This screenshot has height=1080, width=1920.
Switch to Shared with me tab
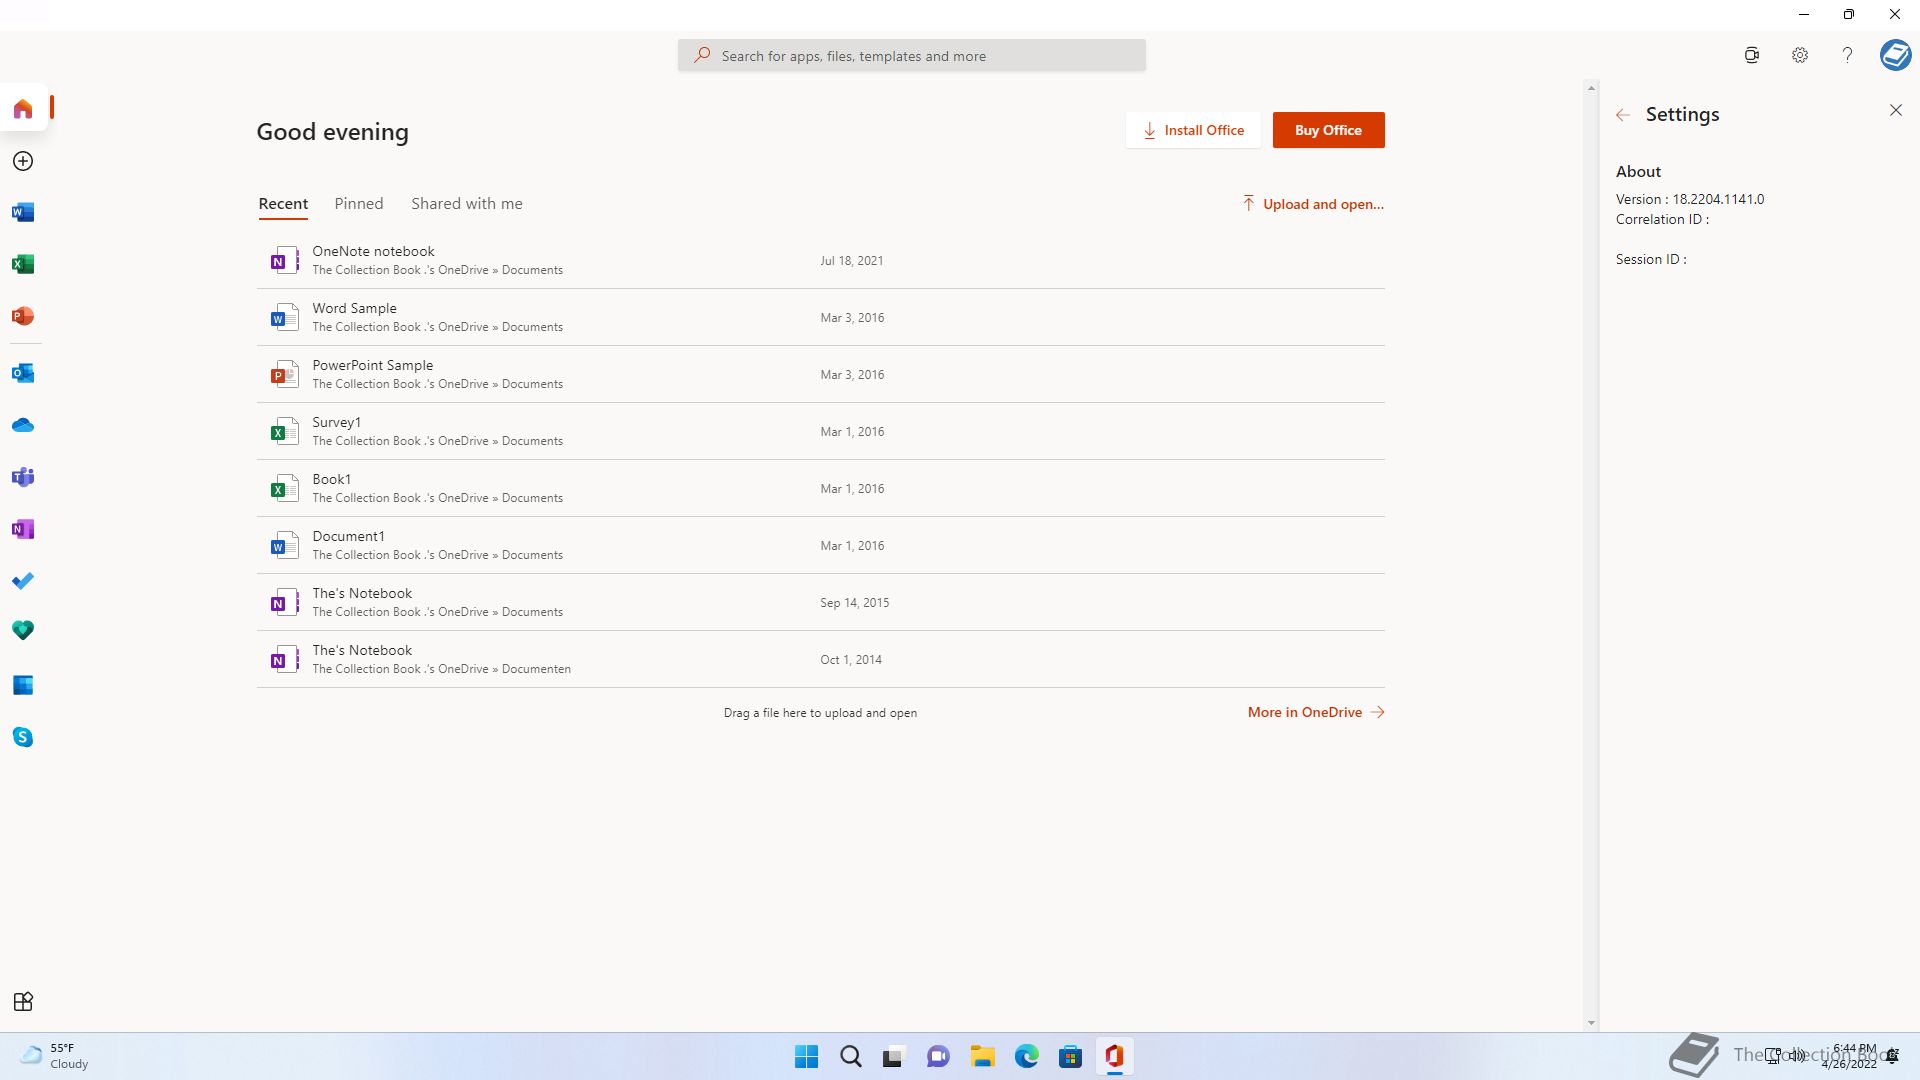(x=467, y=204)
